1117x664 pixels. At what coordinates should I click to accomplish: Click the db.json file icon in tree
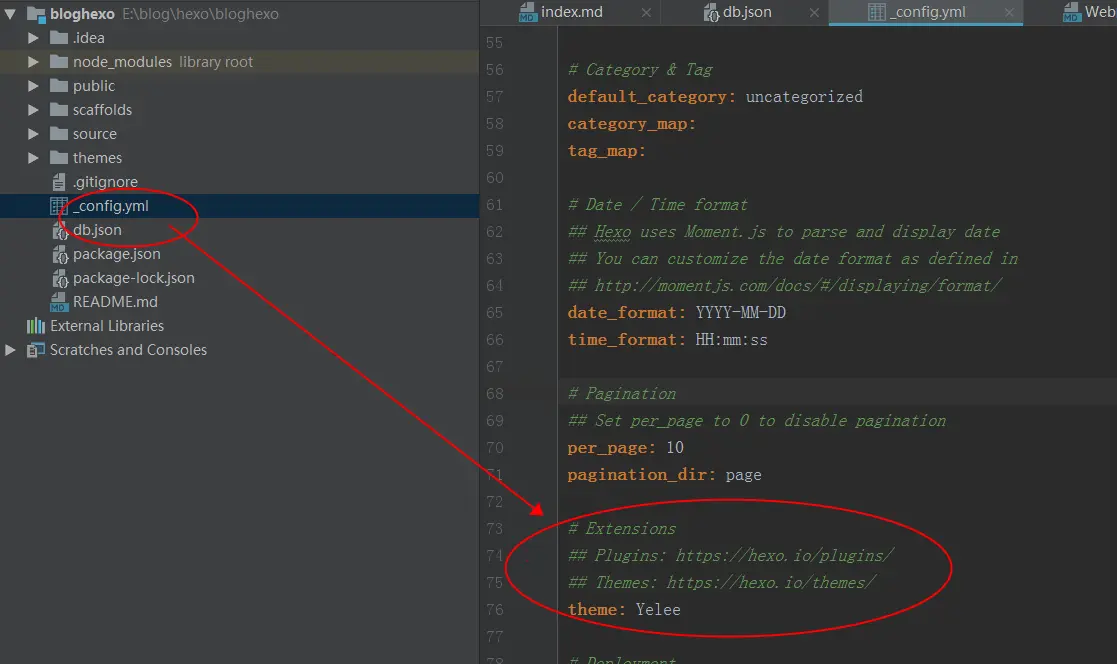[61, 231]
